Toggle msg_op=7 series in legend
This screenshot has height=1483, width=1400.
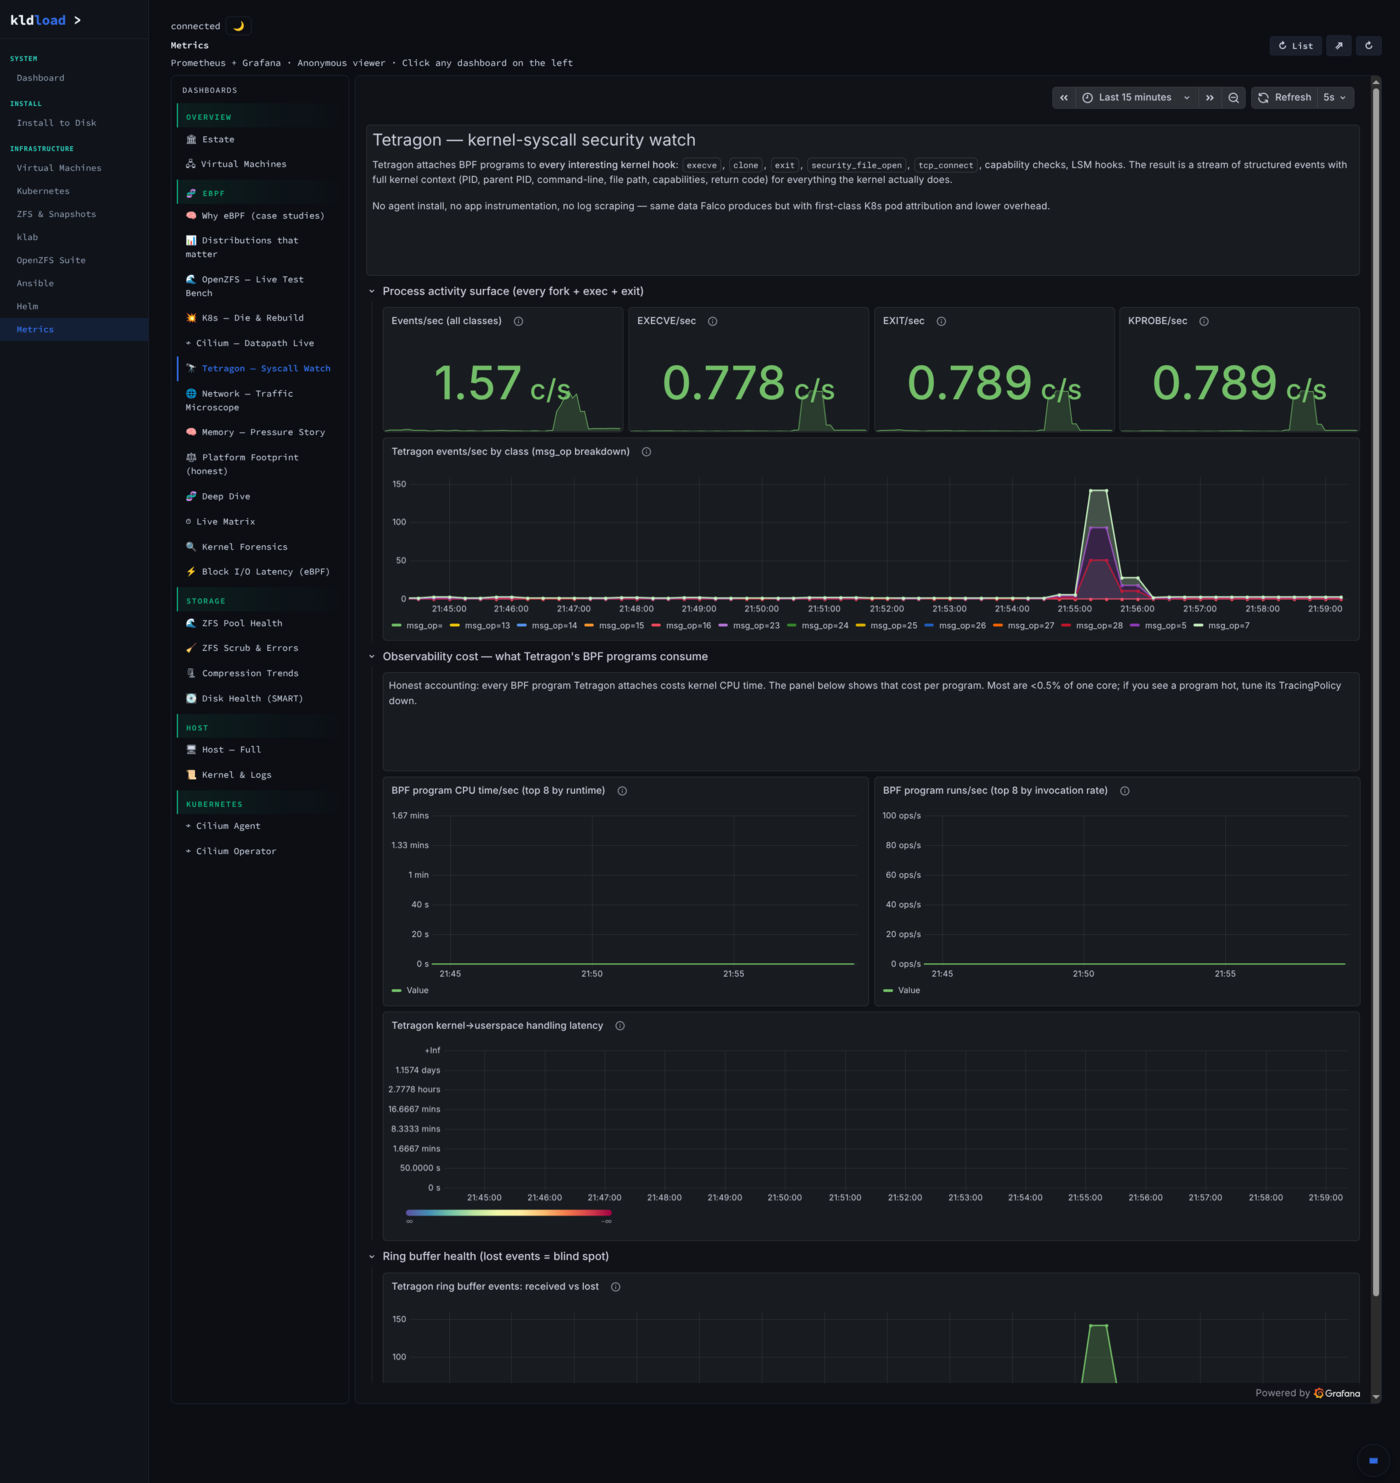(1222, 626)
